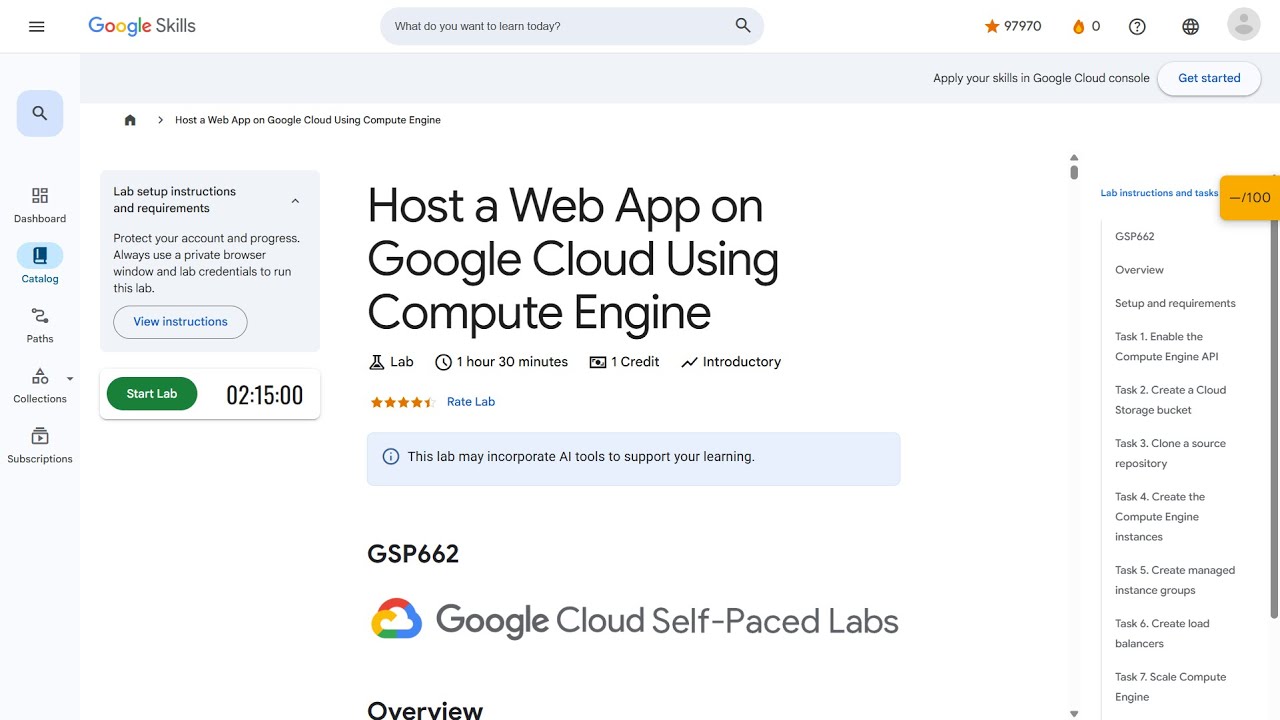Click the star points icon showing 97970
This screenshot has width=1280, height=720.
pyautogui.click(x=992, y=27)
